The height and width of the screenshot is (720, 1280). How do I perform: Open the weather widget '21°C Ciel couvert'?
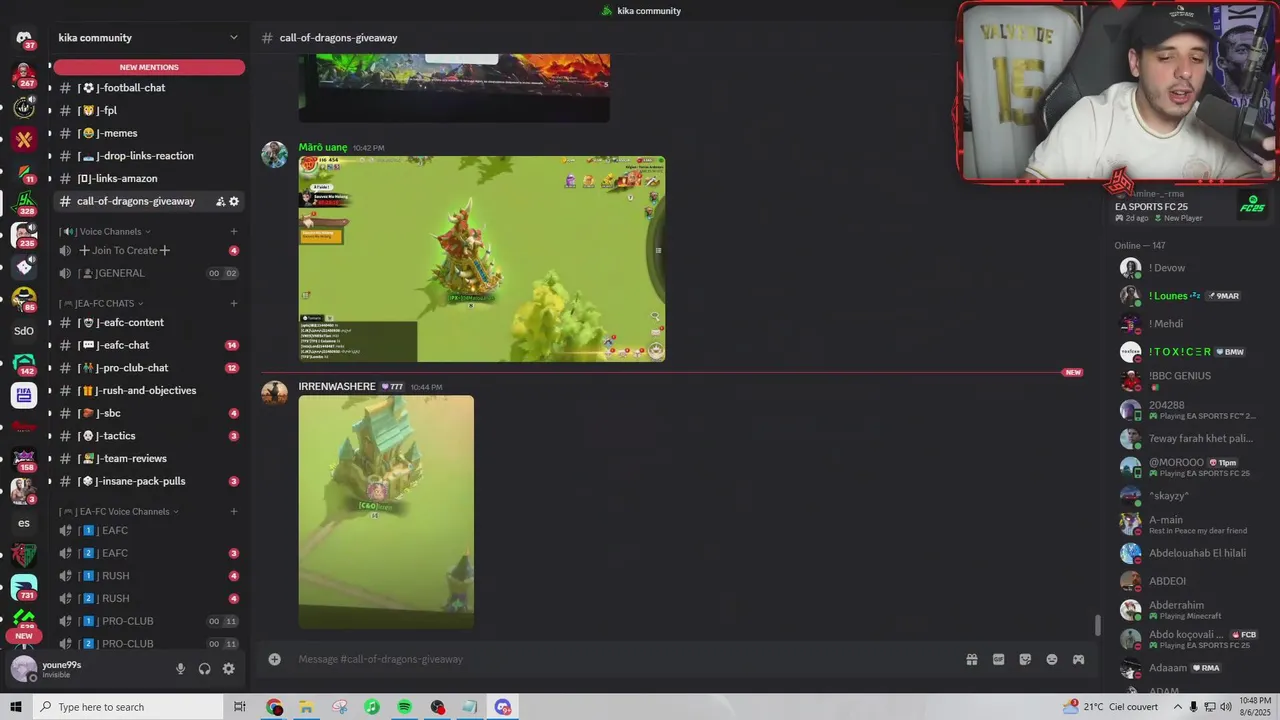(x=1112, y=707)
